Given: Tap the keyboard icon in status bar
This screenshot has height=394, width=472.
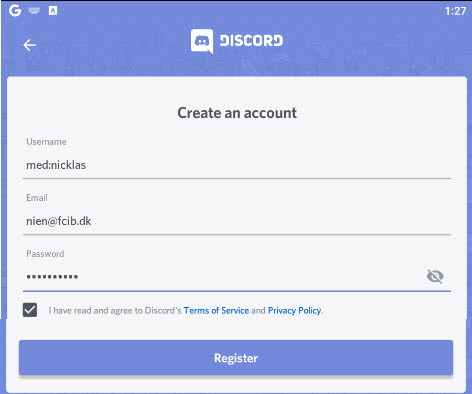Looking at the screenshot, I should [34, 11].
